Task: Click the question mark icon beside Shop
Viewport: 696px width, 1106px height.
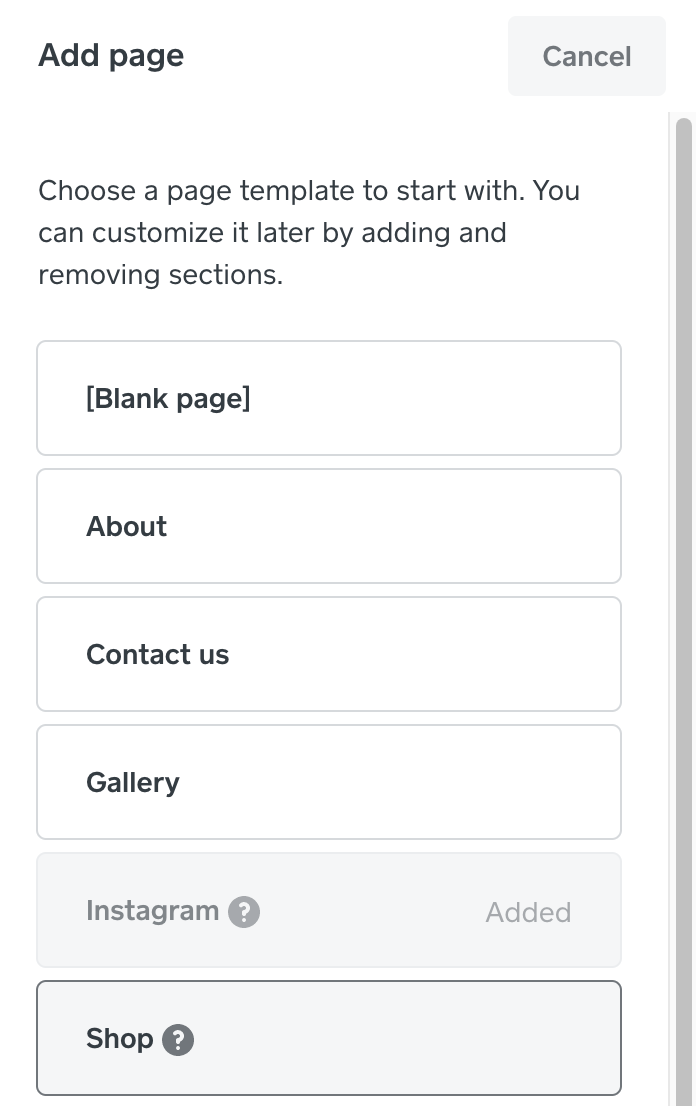Action: tap(178, 1040)
